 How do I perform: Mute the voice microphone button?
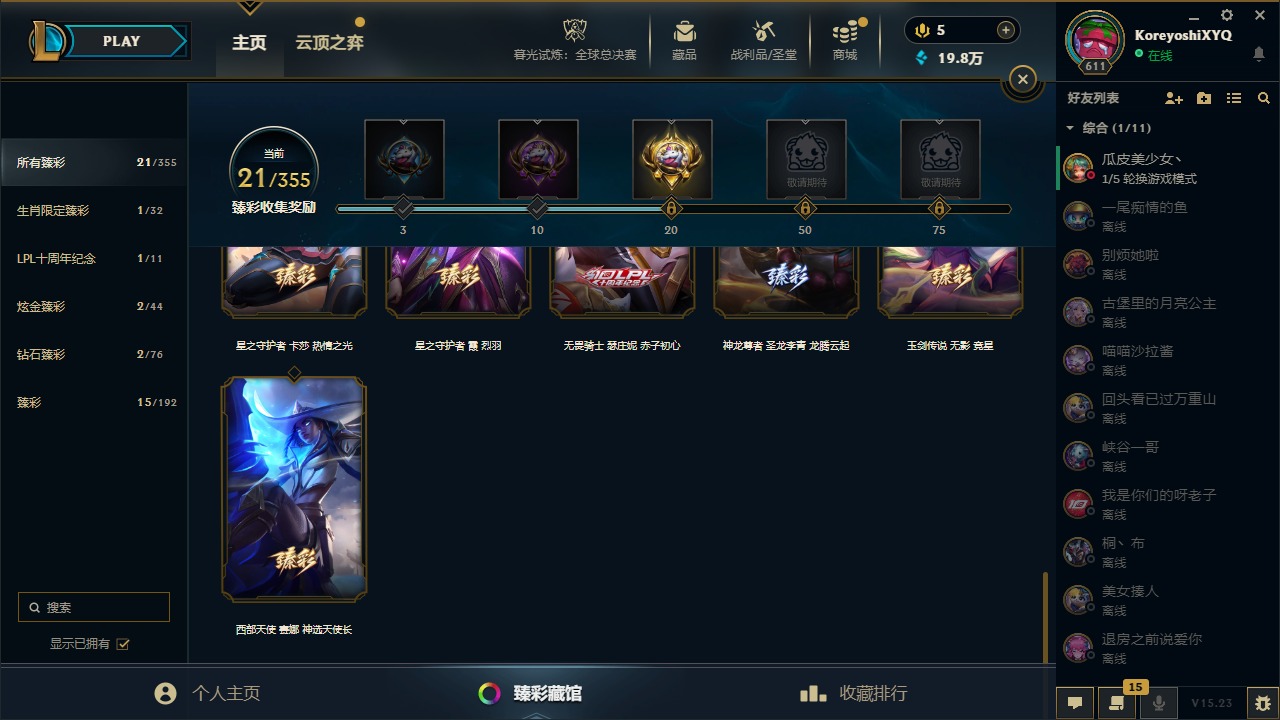[x=1159, y=702]
